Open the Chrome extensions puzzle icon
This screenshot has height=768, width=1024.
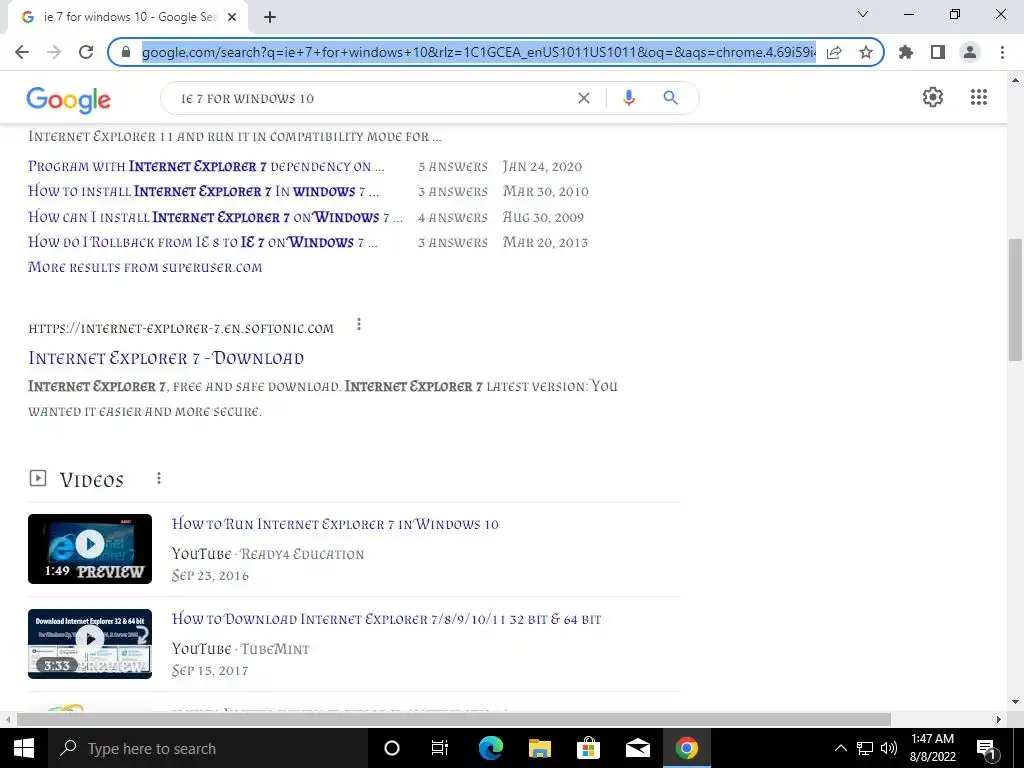click(906, 52)
